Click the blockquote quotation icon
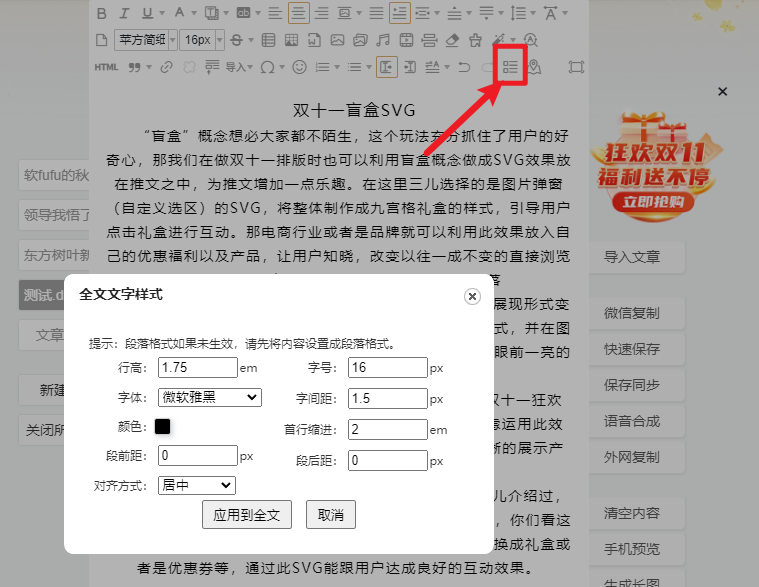This screenshot has width=759, height=587. (x=135, y=67)
